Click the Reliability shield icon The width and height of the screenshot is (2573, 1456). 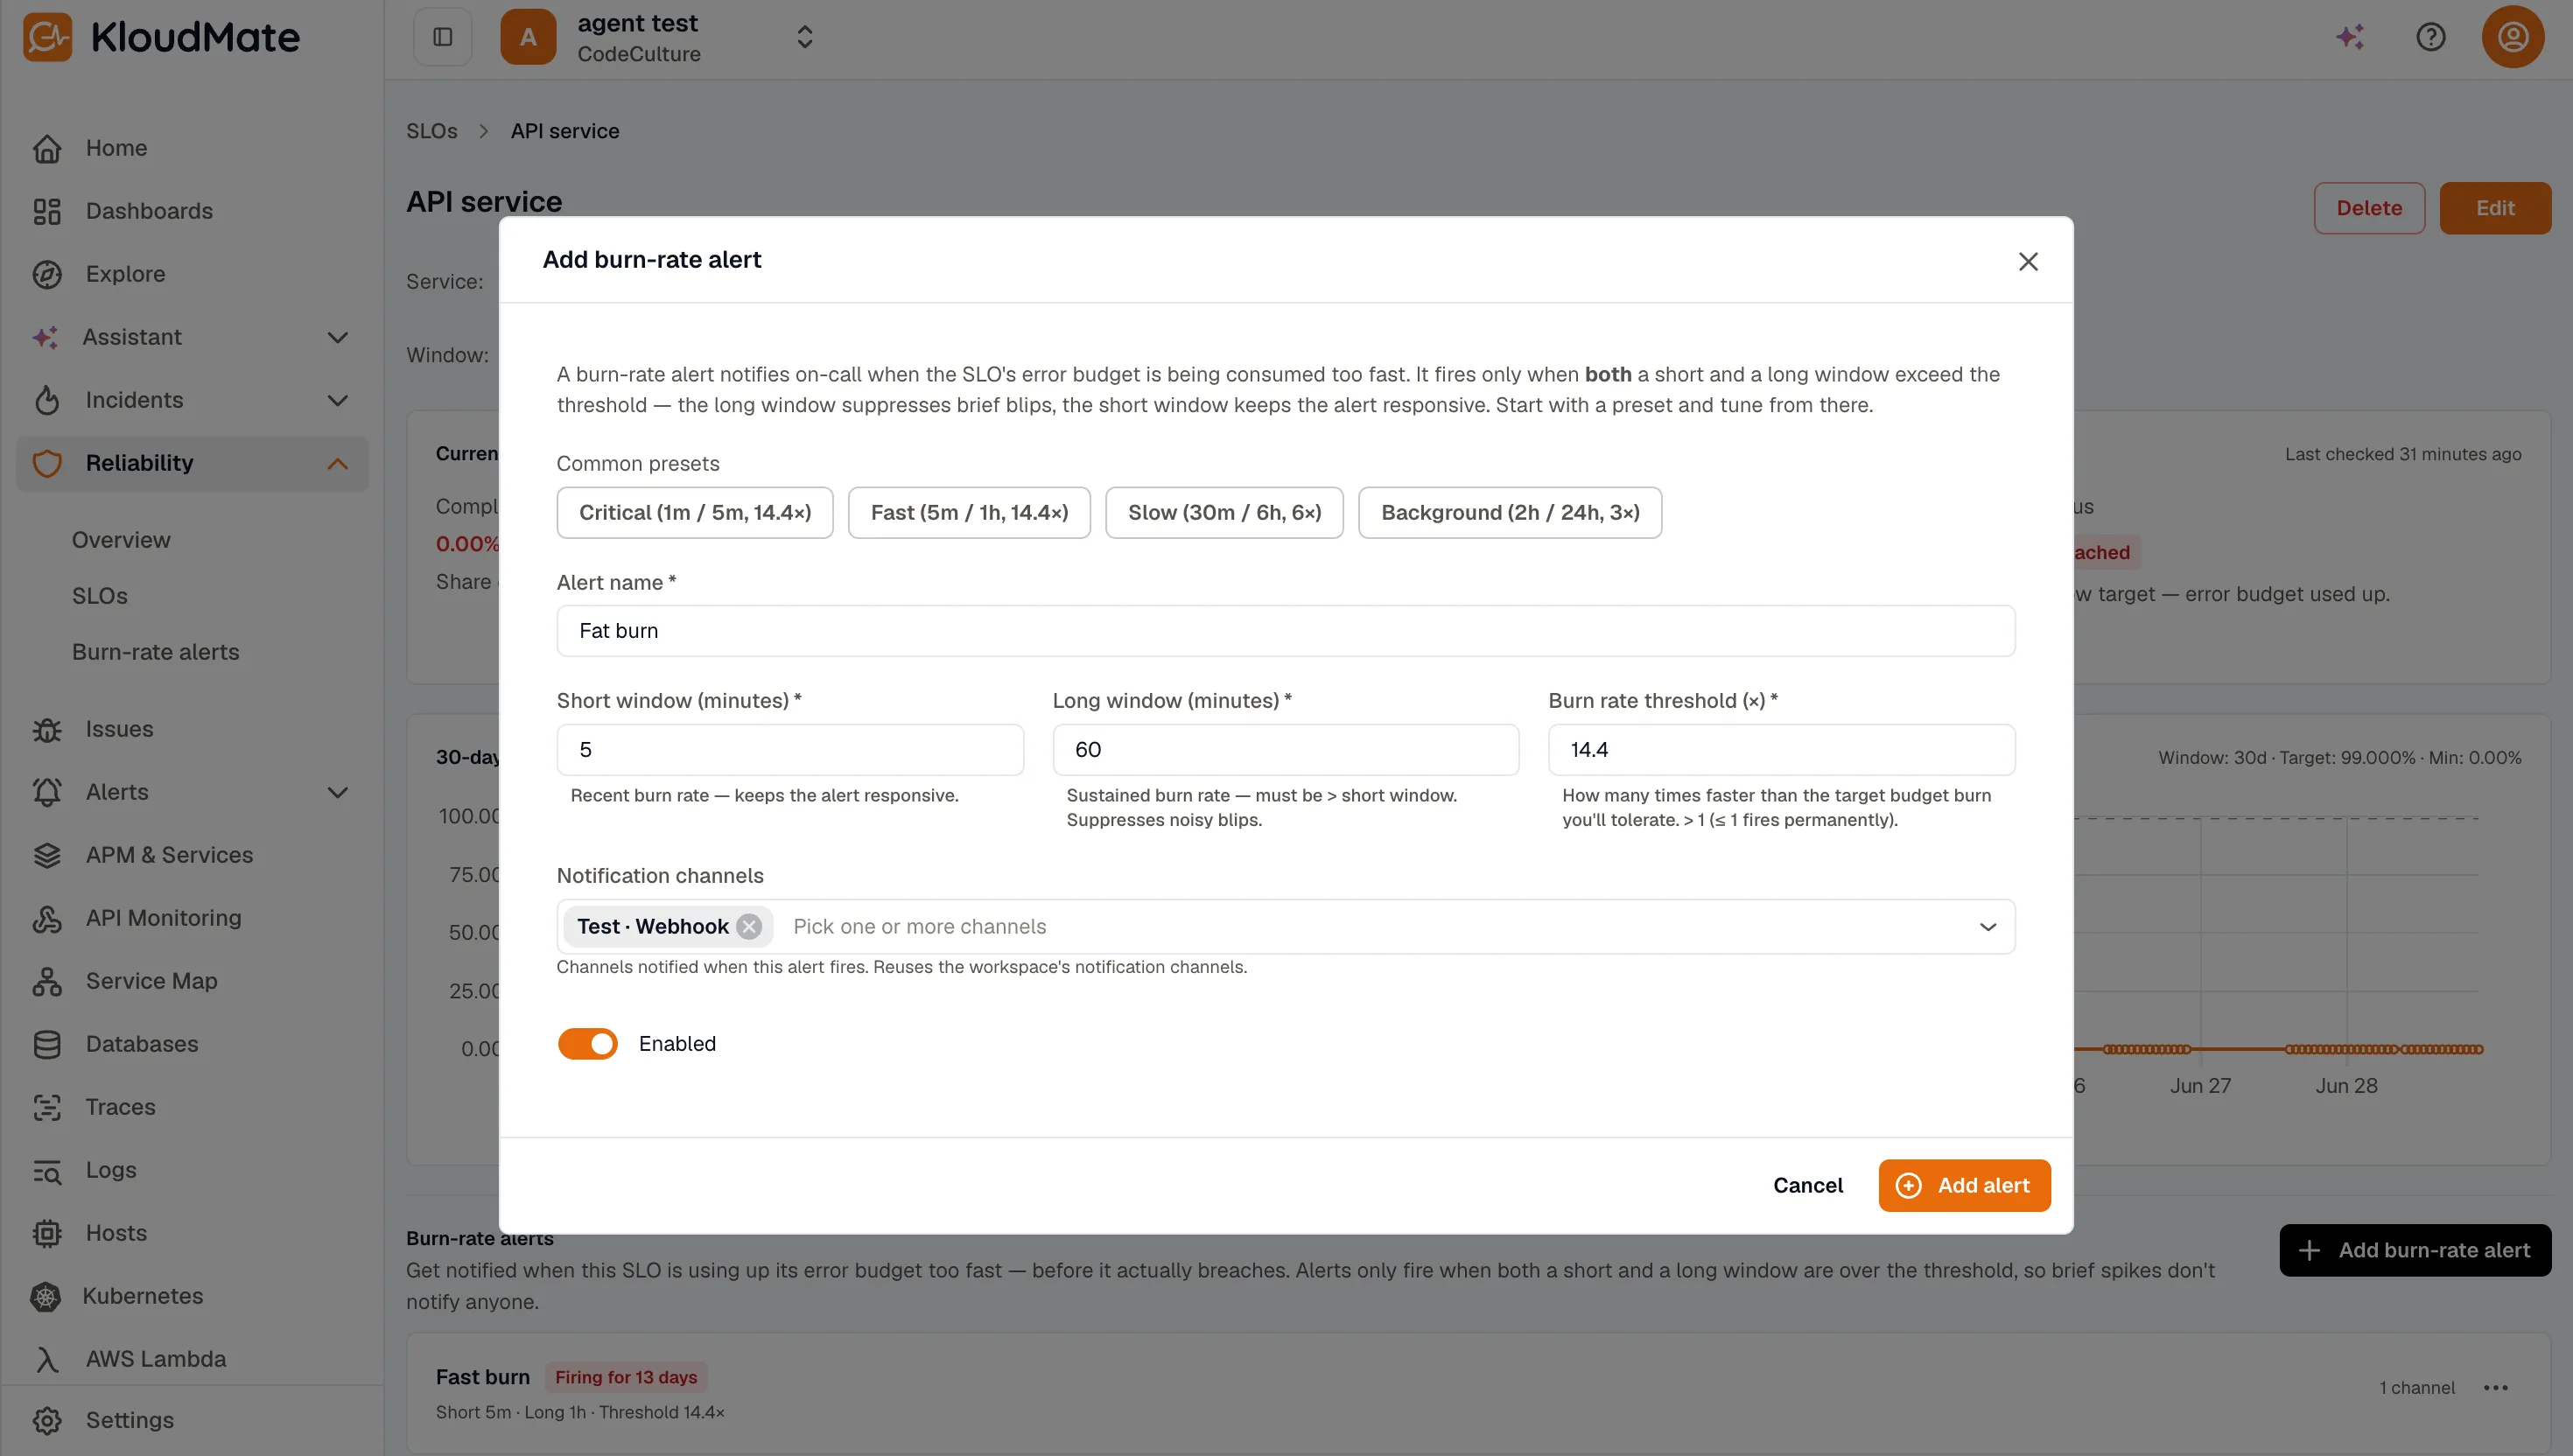coord(47,463)
